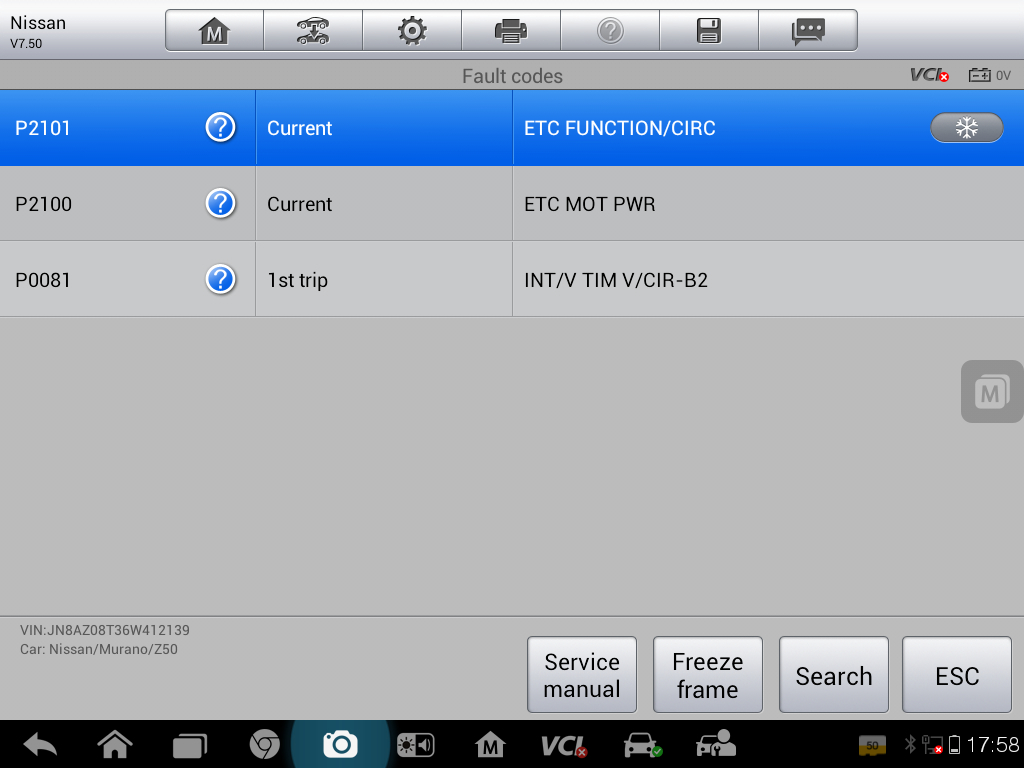Open recent apps overview
The width and height of the screenshot is (1024, 768).
point(190,745)
